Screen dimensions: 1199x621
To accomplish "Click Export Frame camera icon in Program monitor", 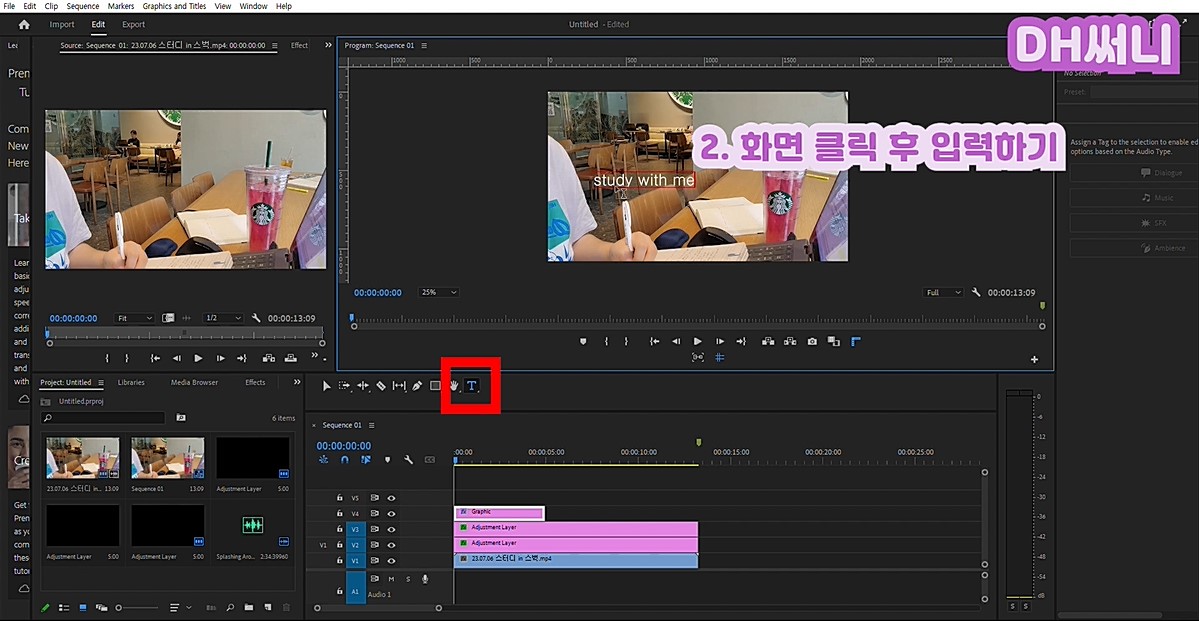I will 812,341.
